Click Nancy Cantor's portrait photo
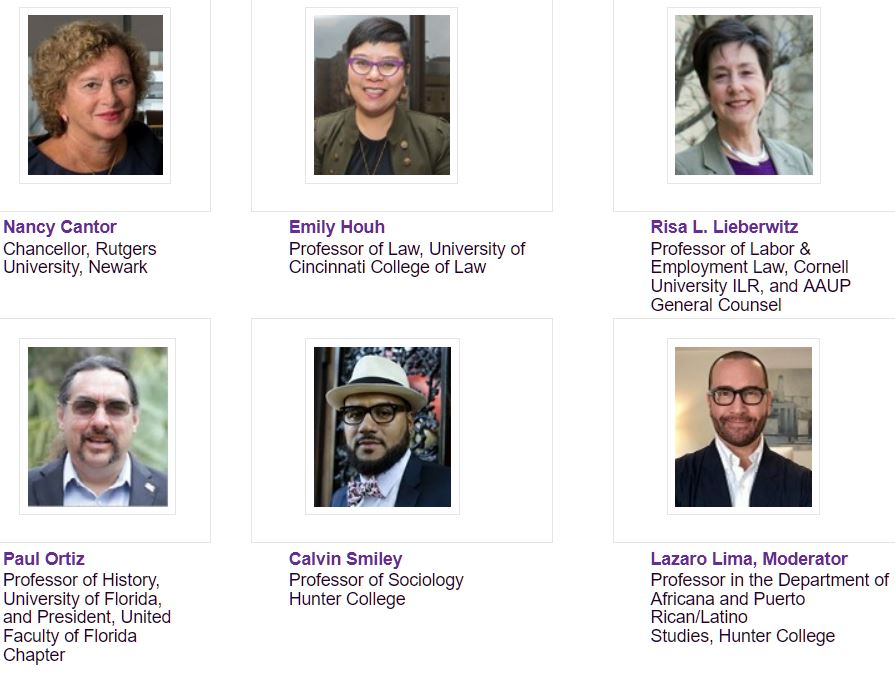The width and height of the screenshot is (895, 680). pyautogui.click(x=95, y=95)
